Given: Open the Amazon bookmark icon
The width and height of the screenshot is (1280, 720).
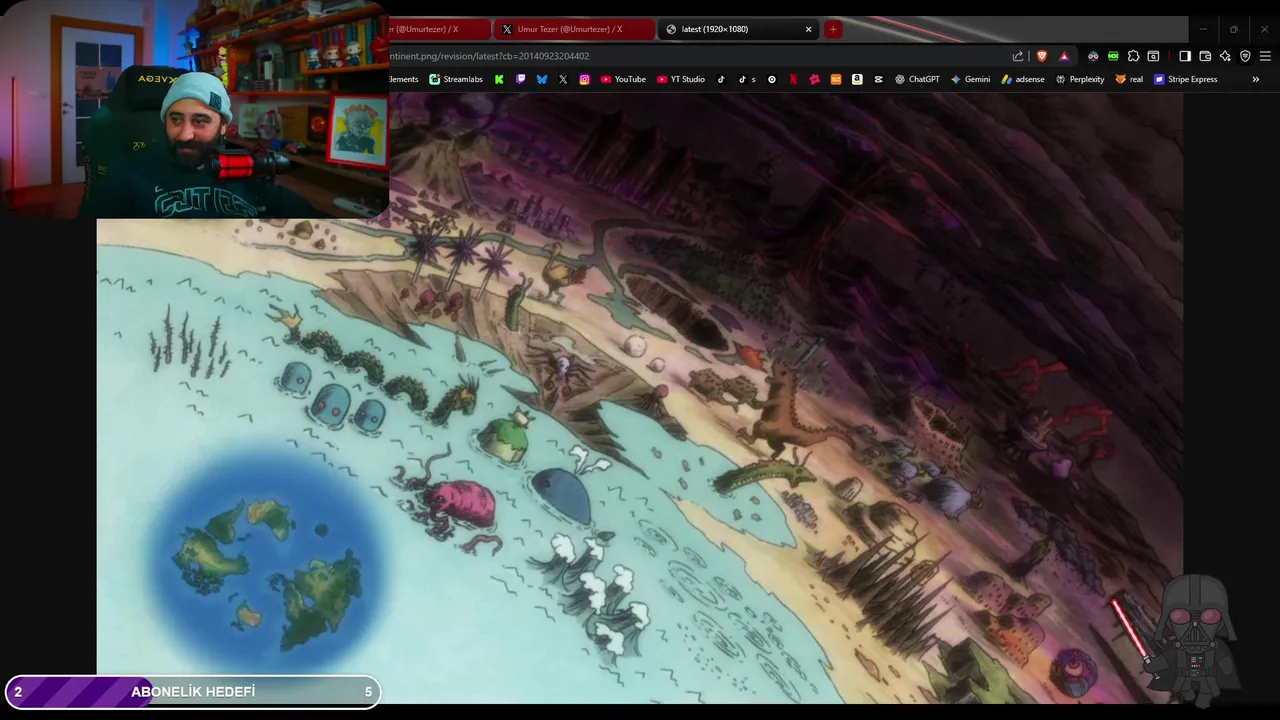Looking at the screenshot, I should pos(857,79).
